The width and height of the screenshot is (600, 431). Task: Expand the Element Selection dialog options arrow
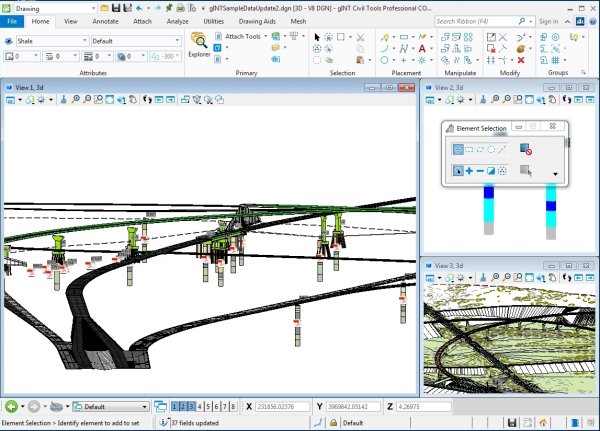[555, 174]
